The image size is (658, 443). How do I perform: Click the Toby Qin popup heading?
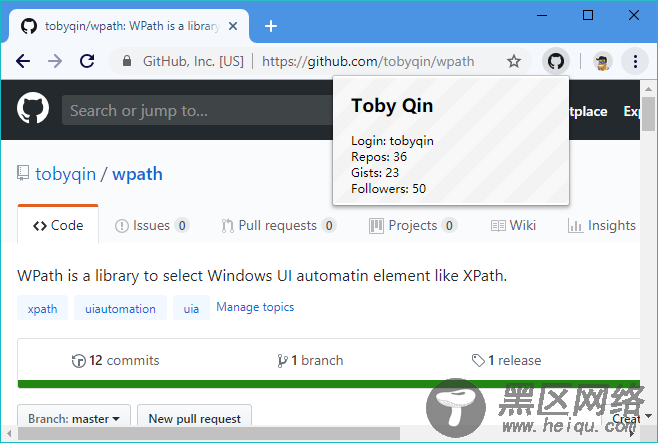(392, 106)
